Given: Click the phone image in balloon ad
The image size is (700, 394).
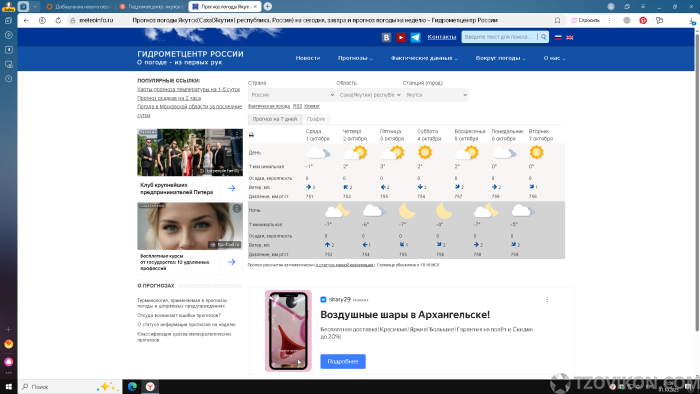Looking at the screenshot, I should pyautogui.click(x=288, y=331).
